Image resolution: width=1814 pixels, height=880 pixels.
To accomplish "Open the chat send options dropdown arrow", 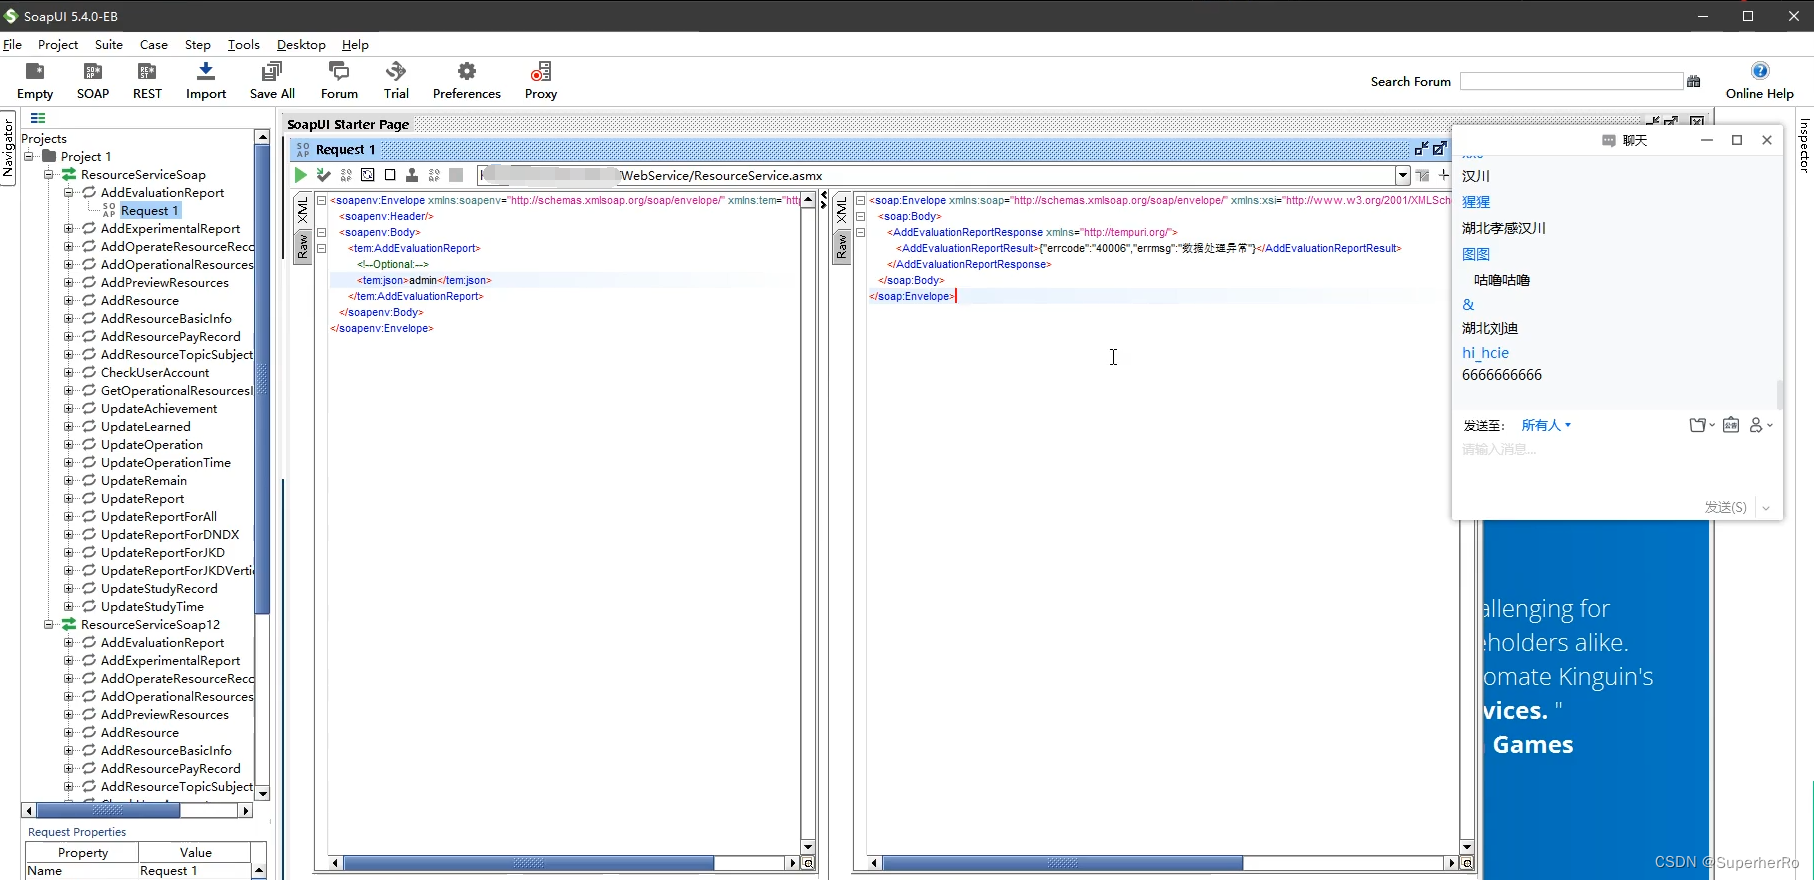I will coord(1766,508).
